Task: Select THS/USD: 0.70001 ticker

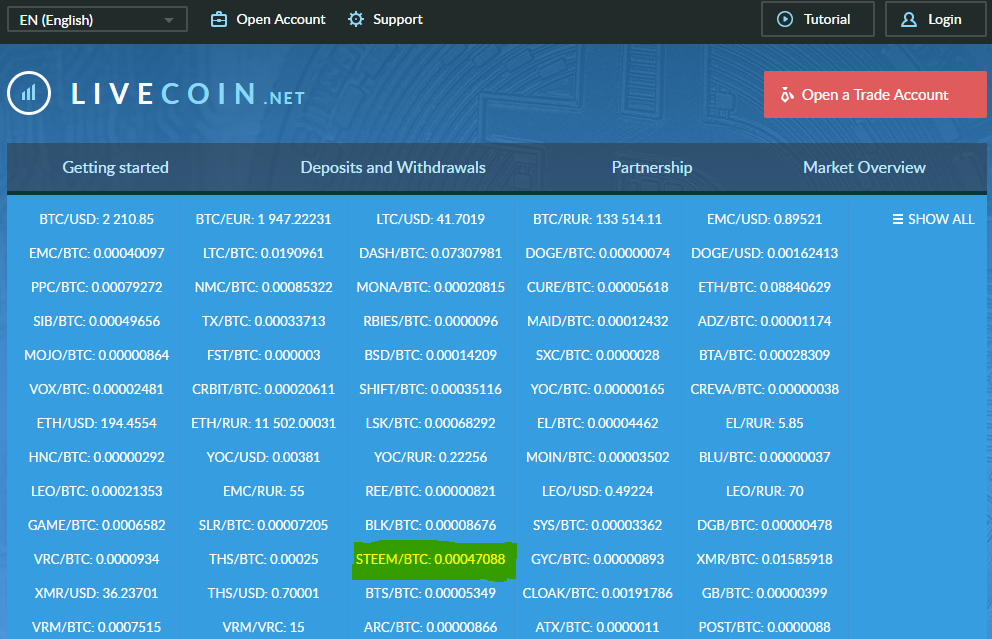Action: (x=264, y=593)
